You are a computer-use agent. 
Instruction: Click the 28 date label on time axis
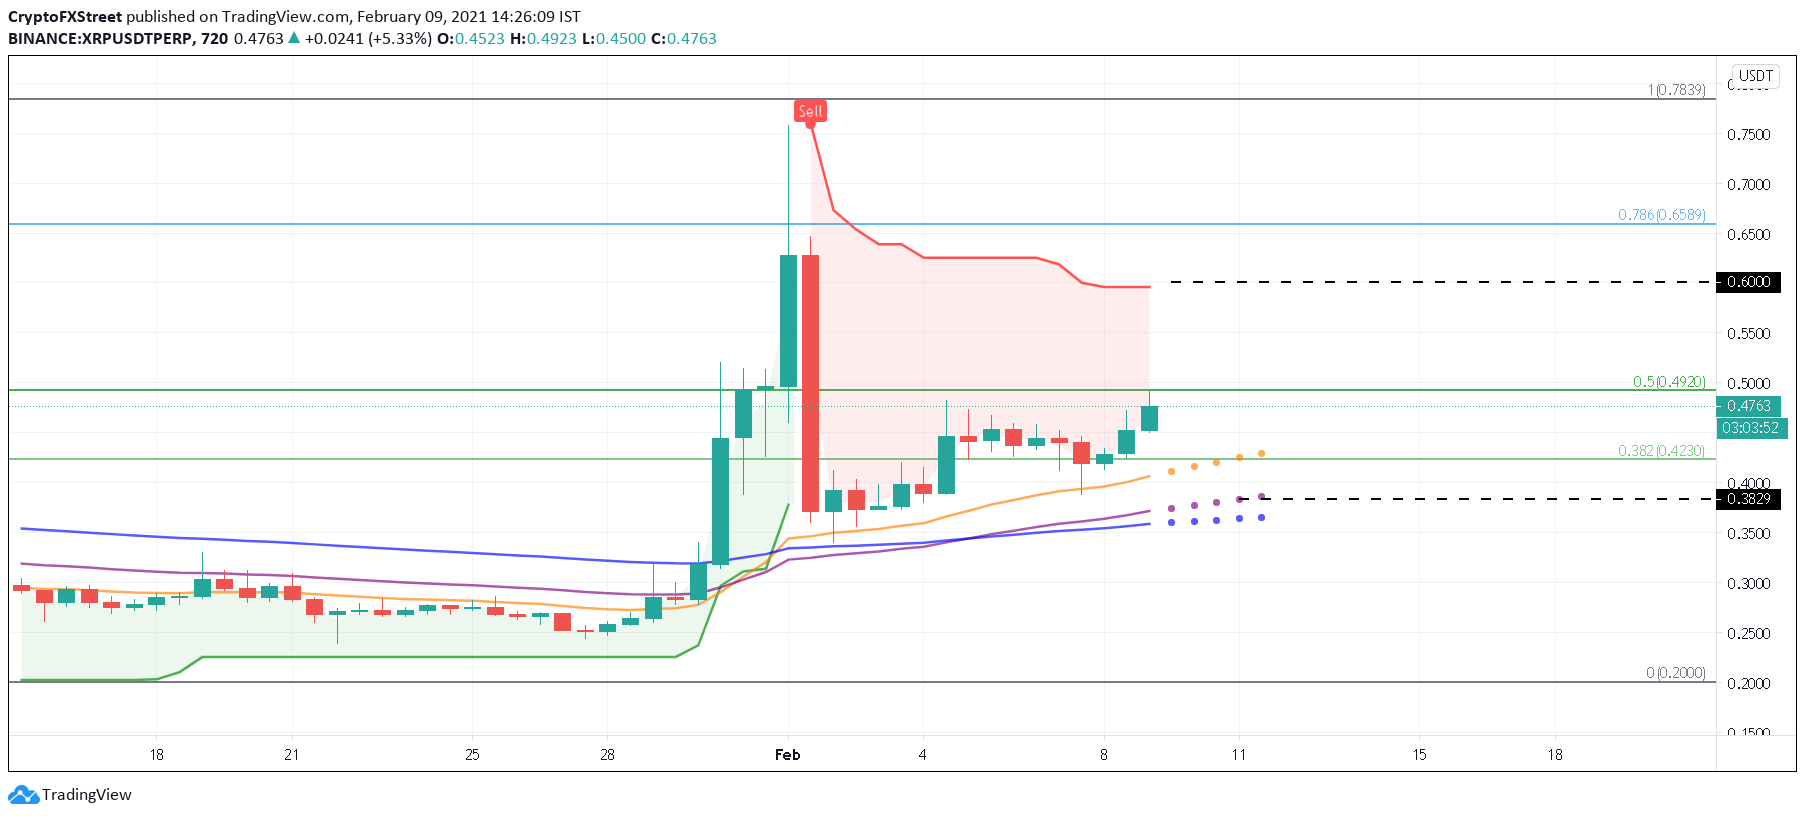pos(607,755)
